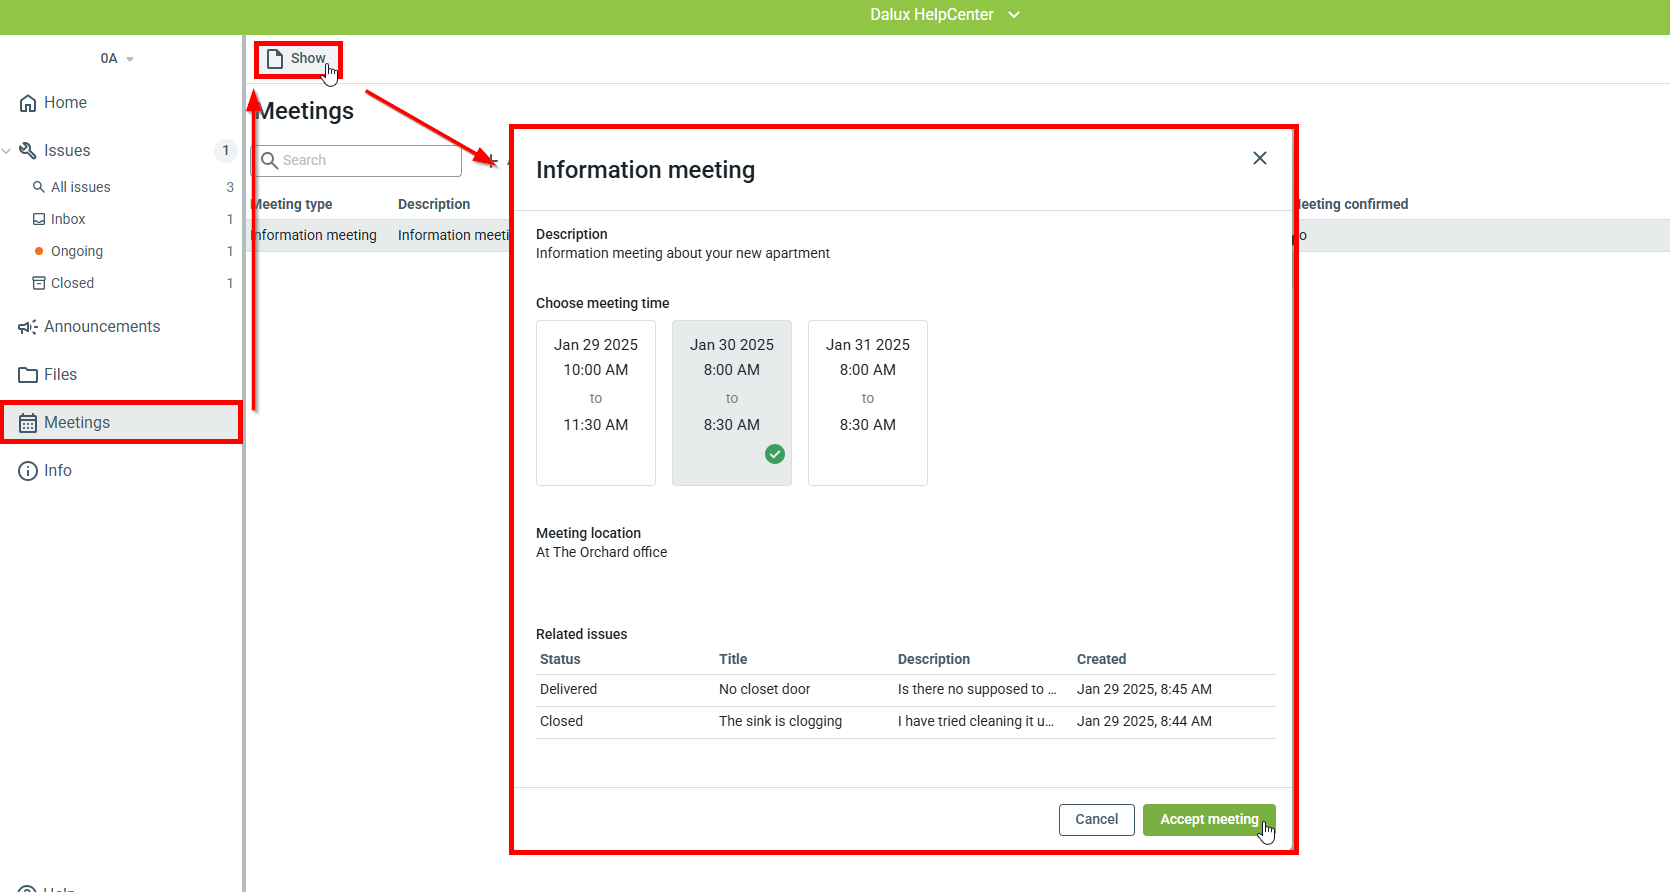
Task: Select the Jan 30 2025 meeting time card
Action: point(732,402)
